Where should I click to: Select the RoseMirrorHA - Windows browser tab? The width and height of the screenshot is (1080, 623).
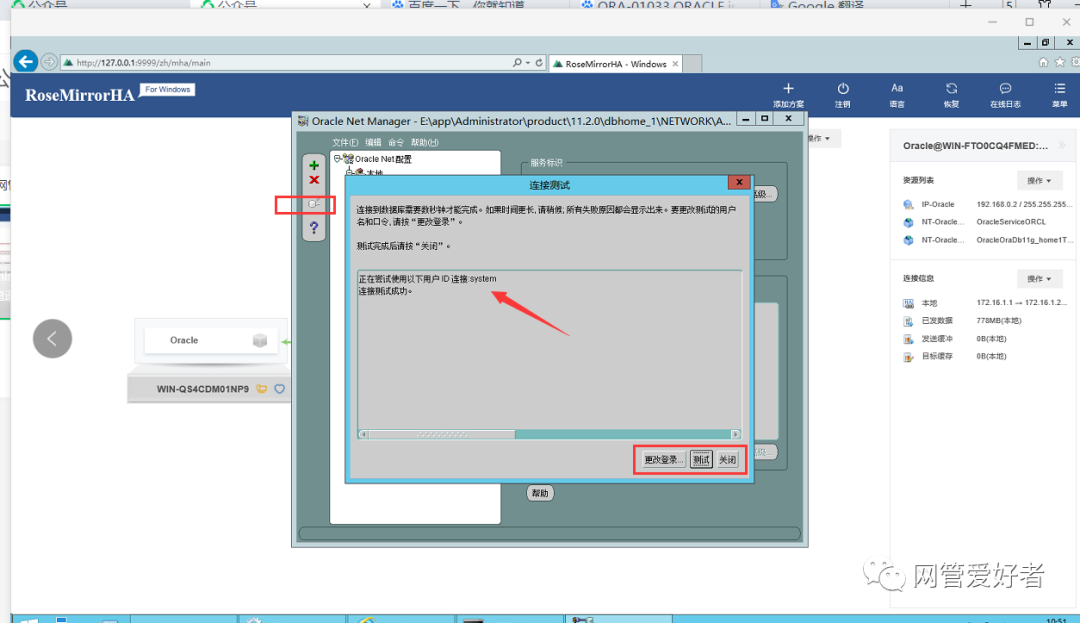pos(615,63)
